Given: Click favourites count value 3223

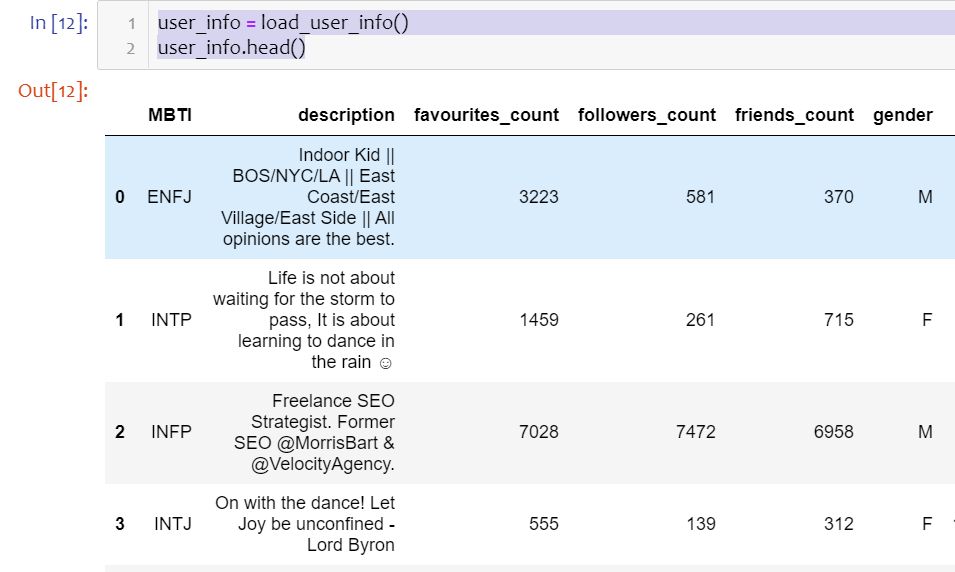Looking at the screenshot, I should [x=539, y=197].
